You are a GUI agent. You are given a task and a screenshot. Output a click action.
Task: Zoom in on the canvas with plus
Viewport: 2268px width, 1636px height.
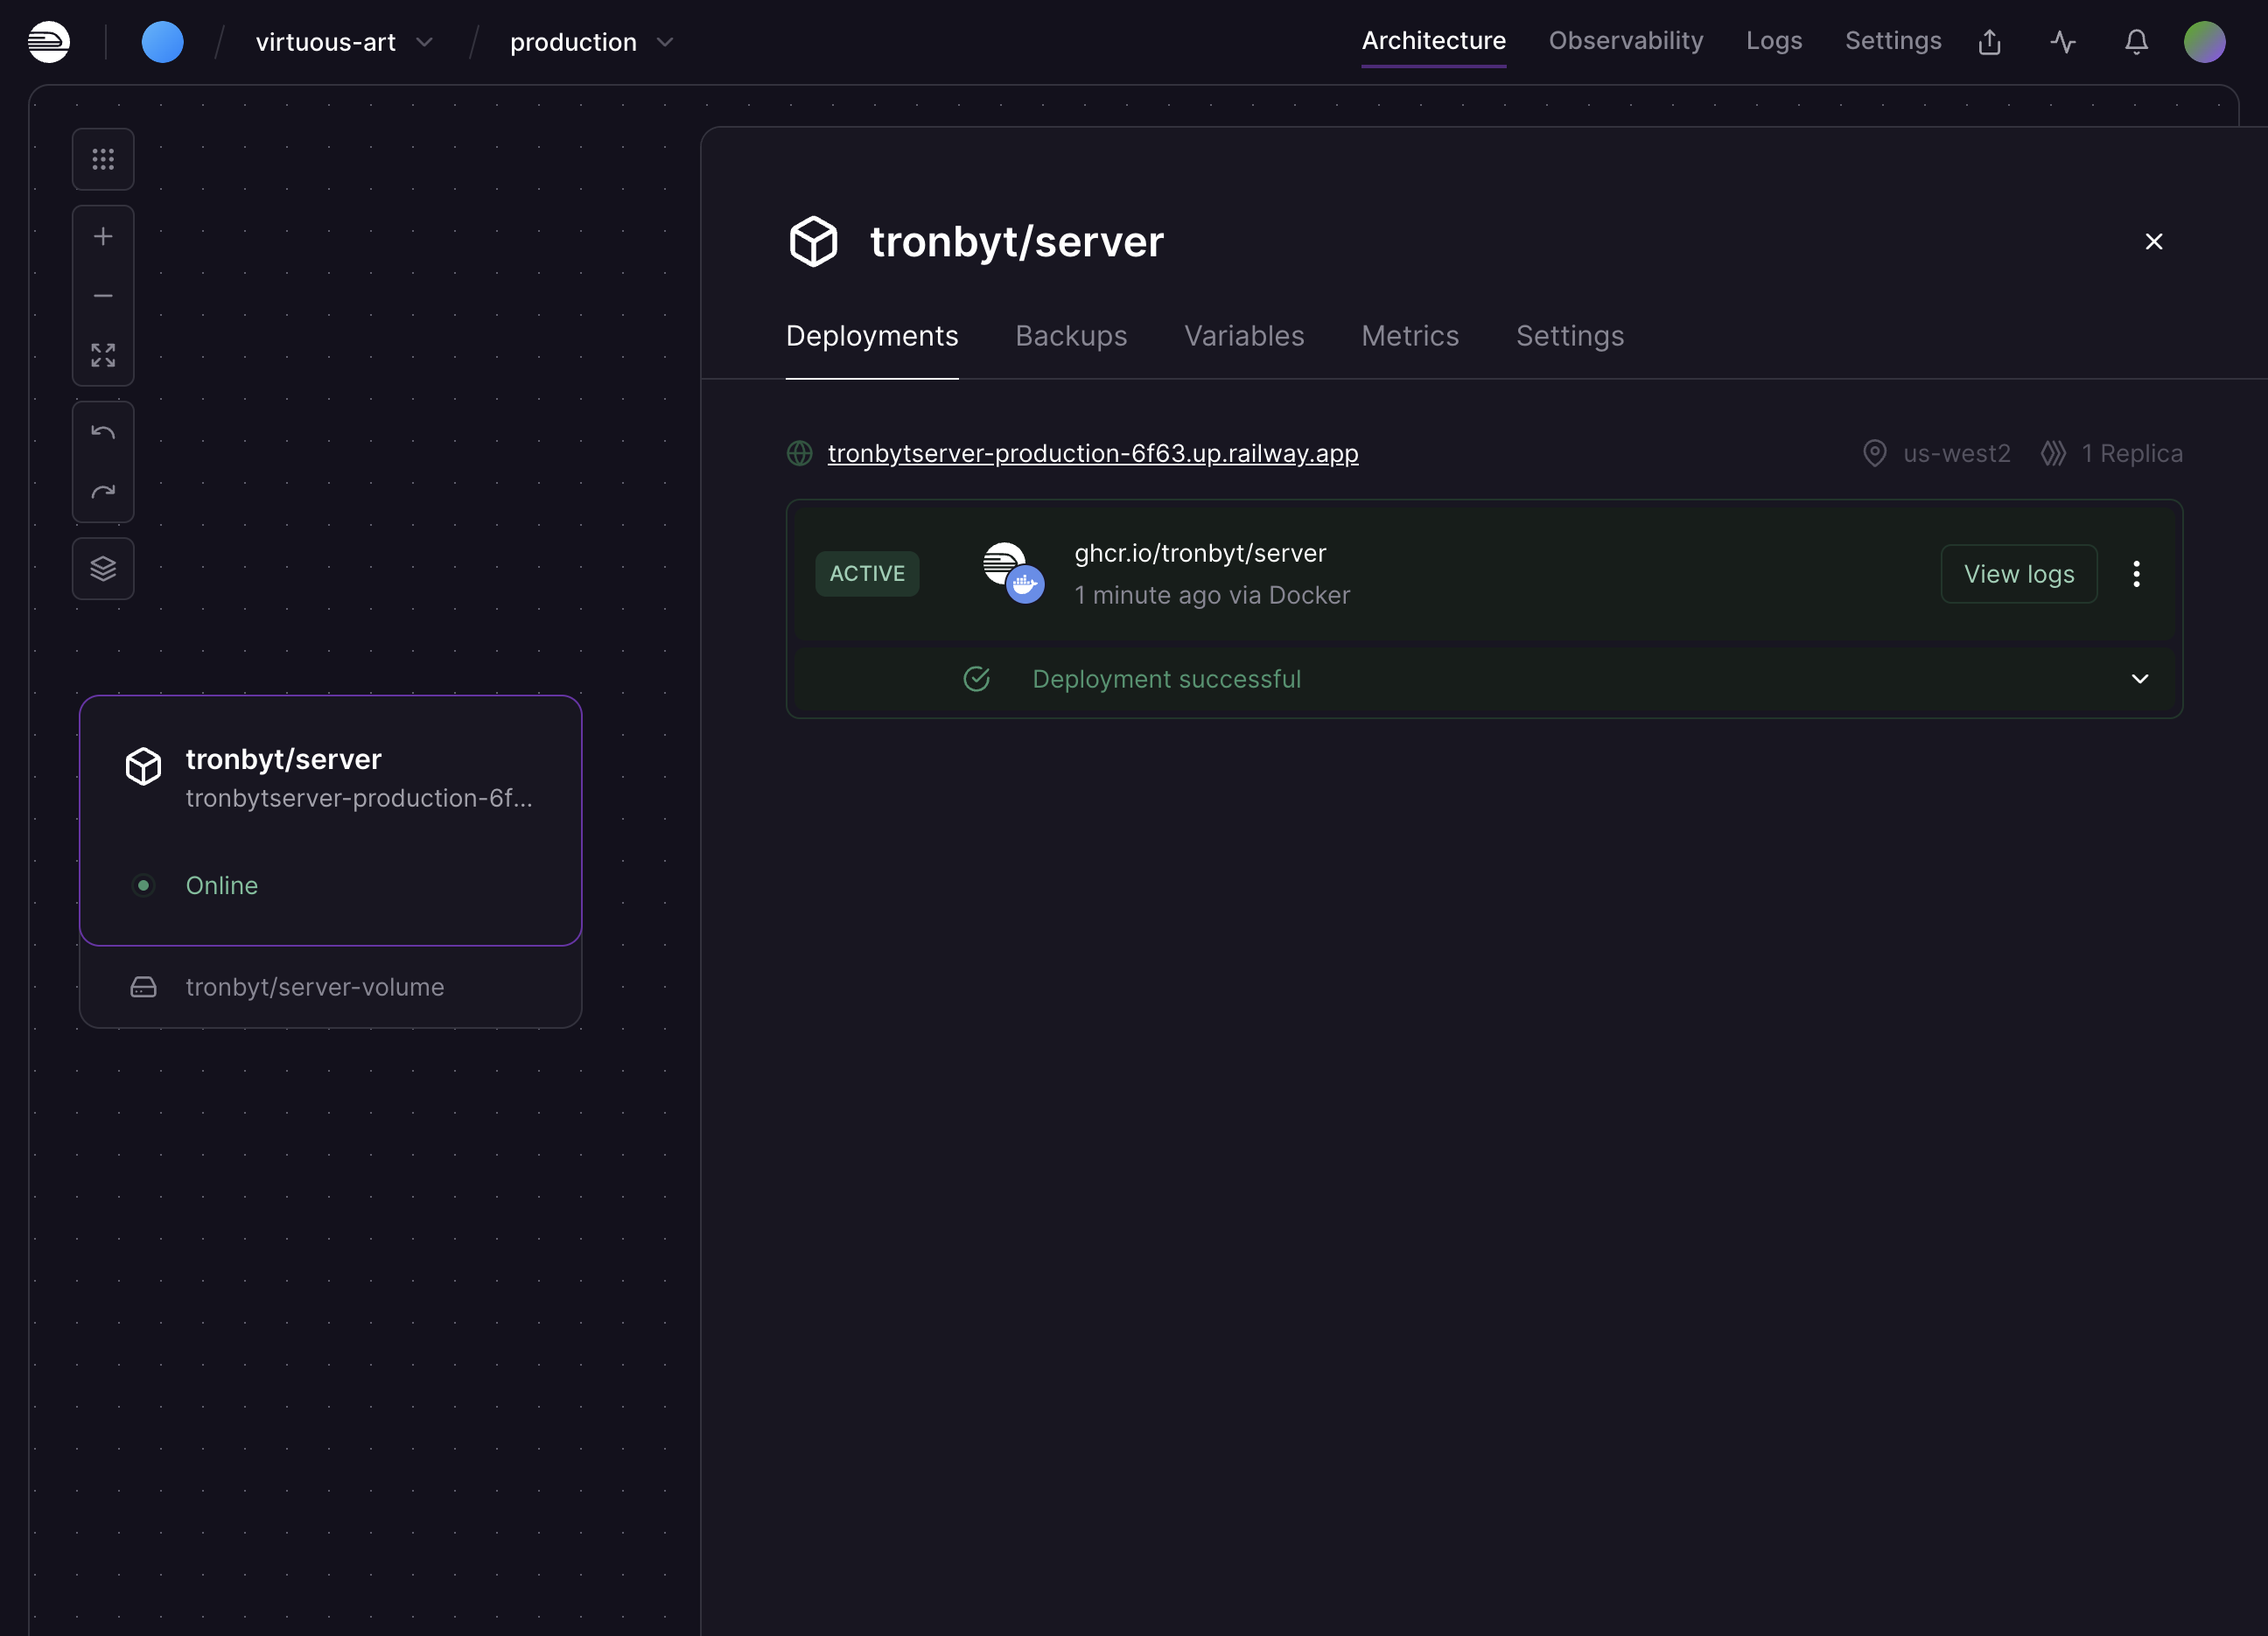[103, 236]
